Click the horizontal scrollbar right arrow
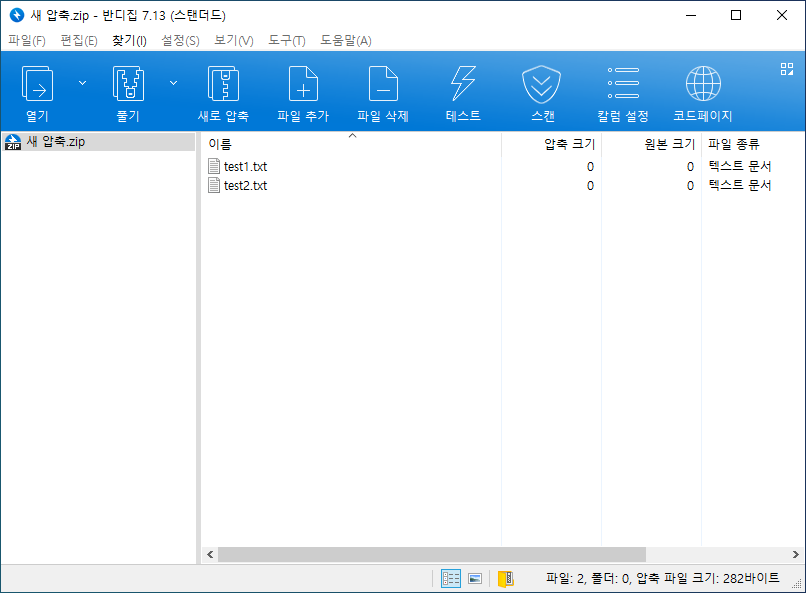This screenshot has height=593, width=806. tap(795, 554)
